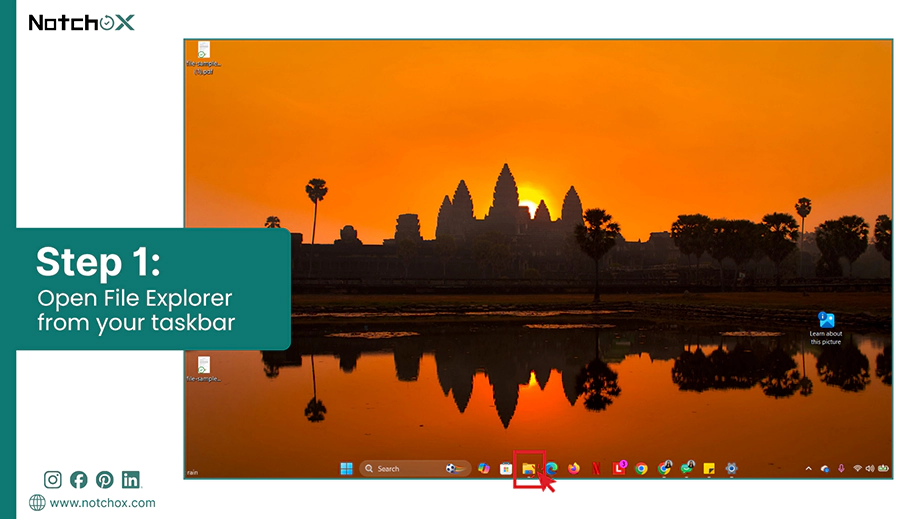The height and width of the screenshot is (519, 922).
Task: Open Netflix from the taskbar
Action: [596, 468]
